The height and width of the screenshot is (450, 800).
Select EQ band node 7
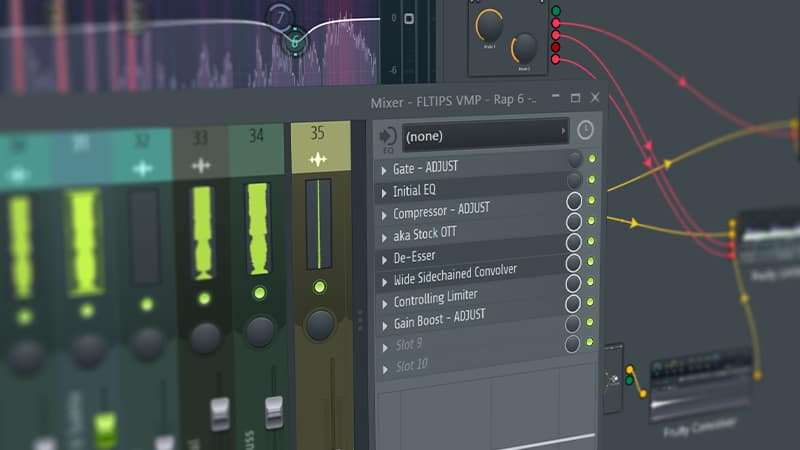(280, 18)
